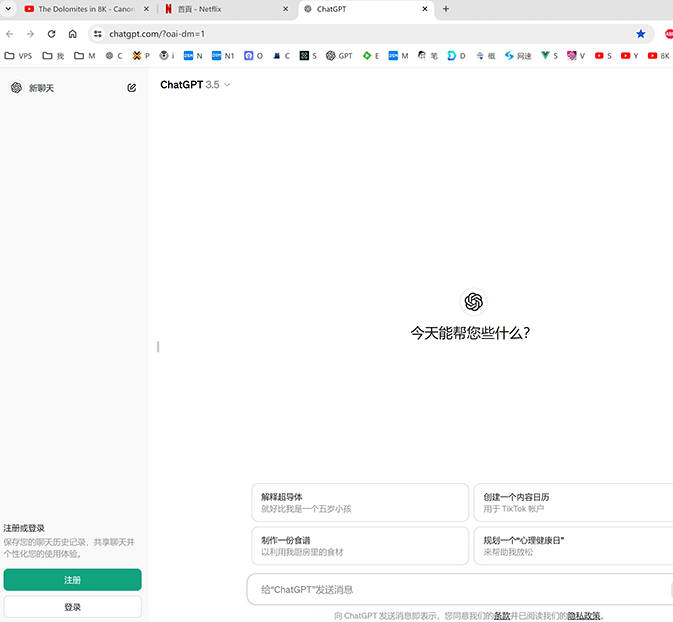673x622 pixels.
Task: Open the E bookmark with green diamond
Action: (x=371, y=56)
